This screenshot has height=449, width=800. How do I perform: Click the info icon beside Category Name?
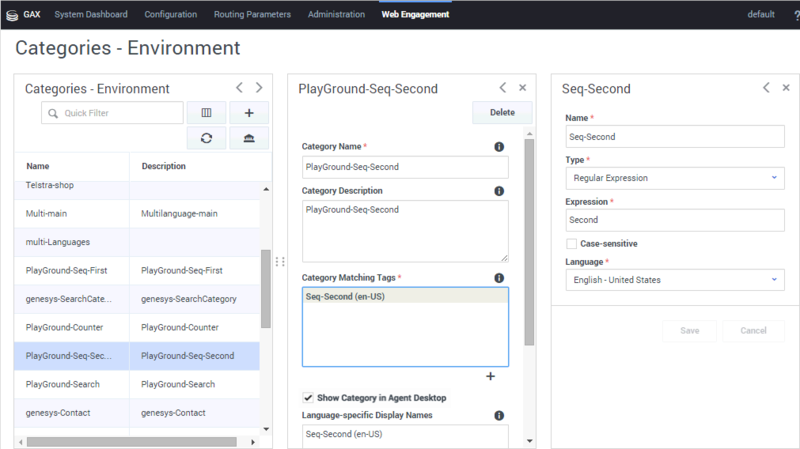pos(499,147)
